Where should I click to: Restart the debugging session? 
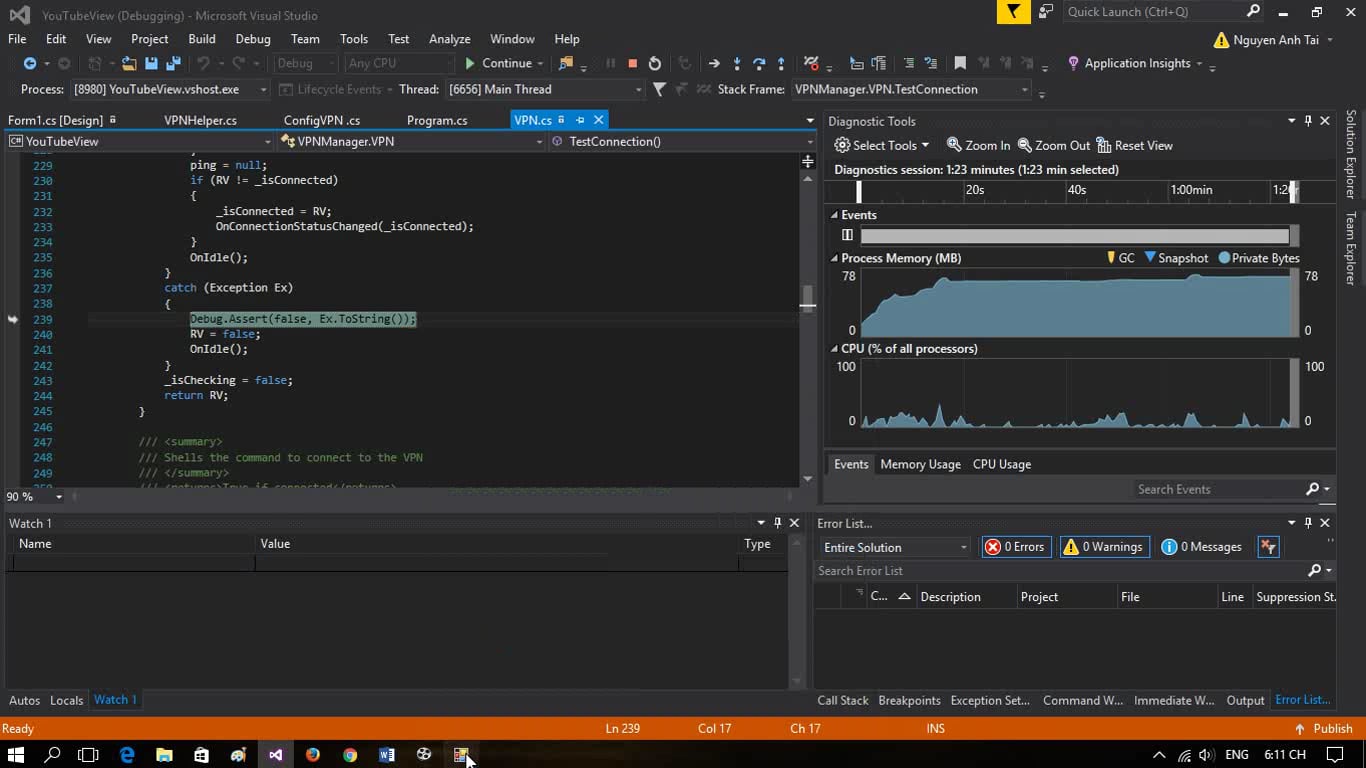(x=655, y=63)
